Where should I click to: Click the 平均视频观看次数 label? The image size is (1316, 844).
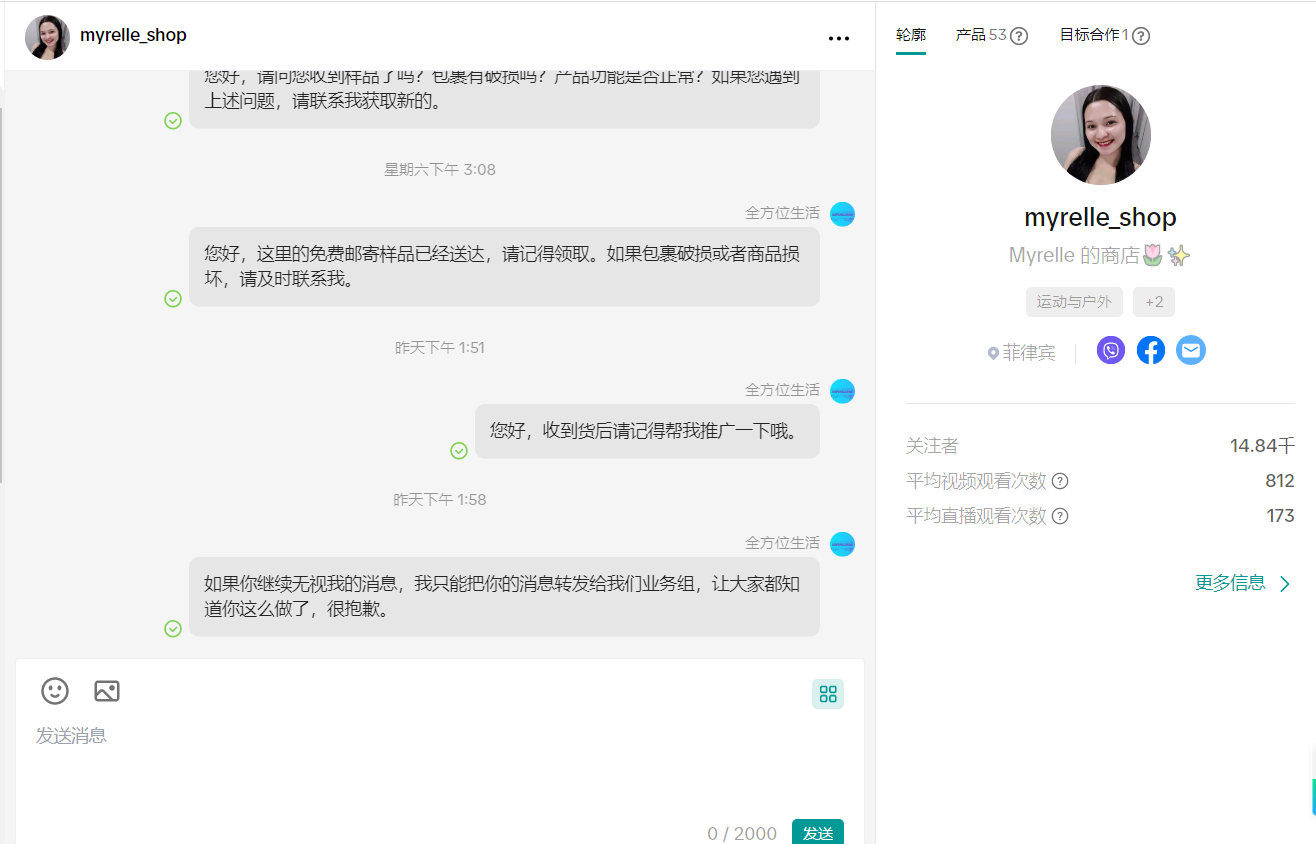[x=976, y=481]
